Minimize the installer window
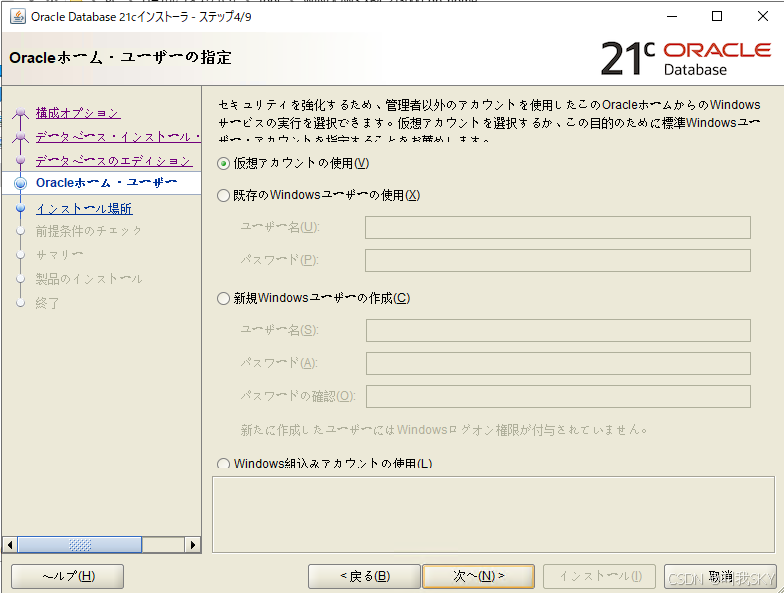 tap(672, 16)
